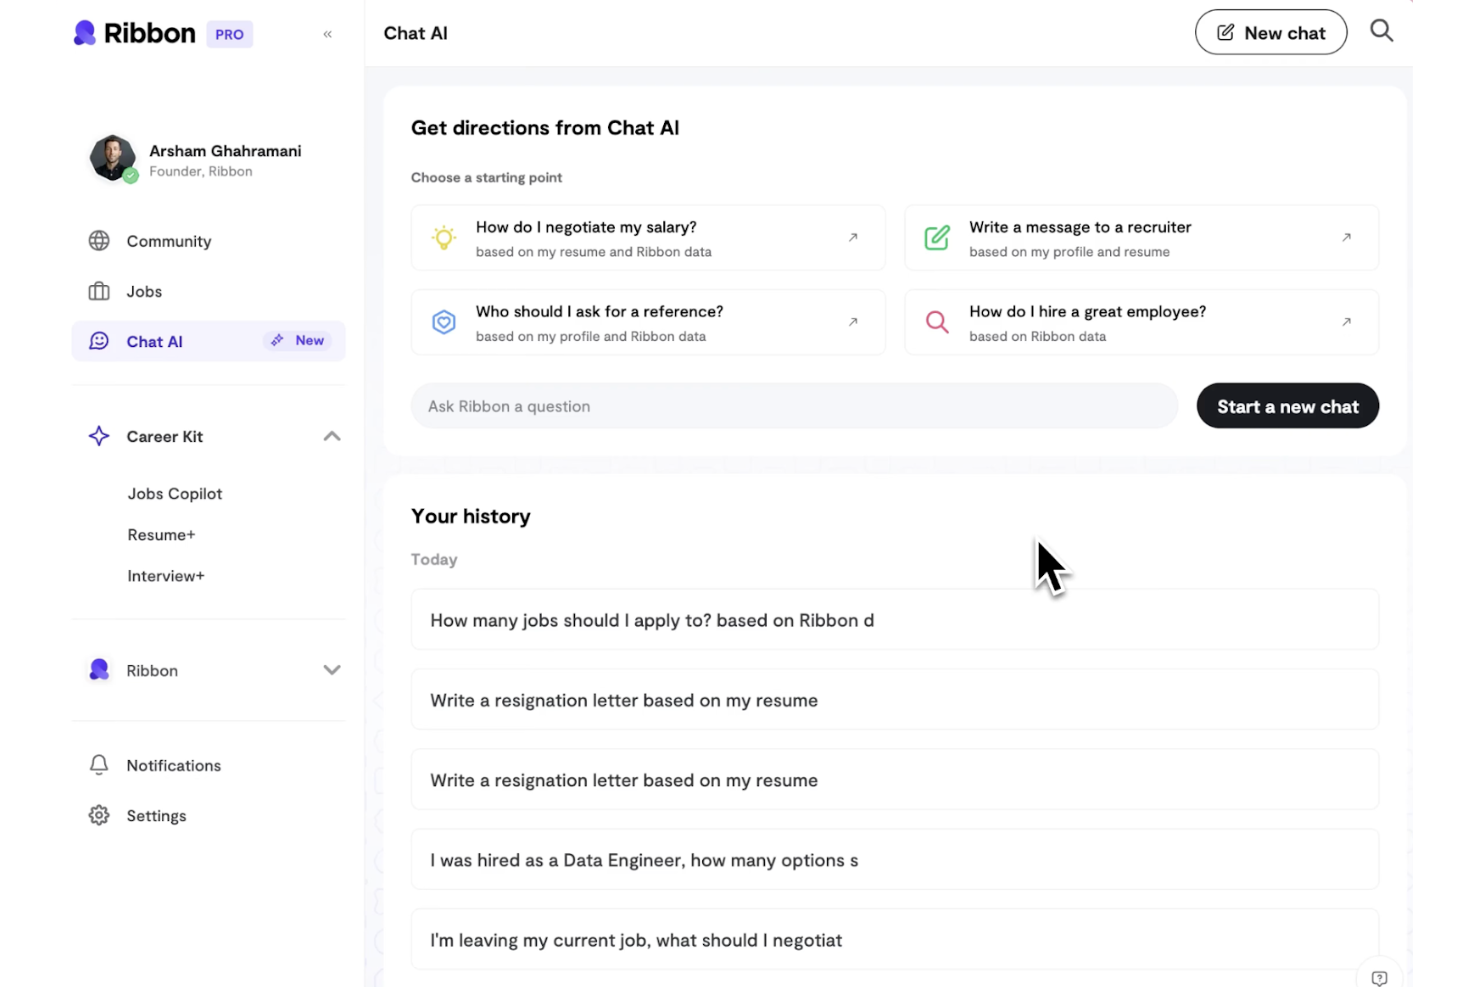Click the green pencil icon on recruiter card
Screen dimensions: 1480x987
tap(937, 238)
